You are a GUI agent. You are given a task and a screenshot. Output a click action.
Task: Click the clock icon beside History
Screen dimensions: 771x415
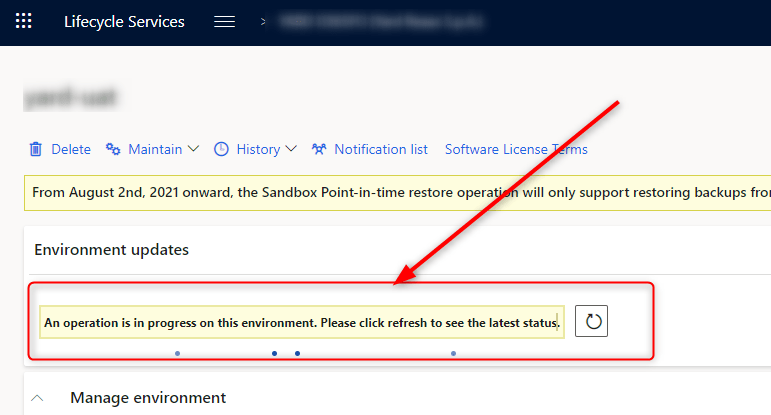coord(221,149)
